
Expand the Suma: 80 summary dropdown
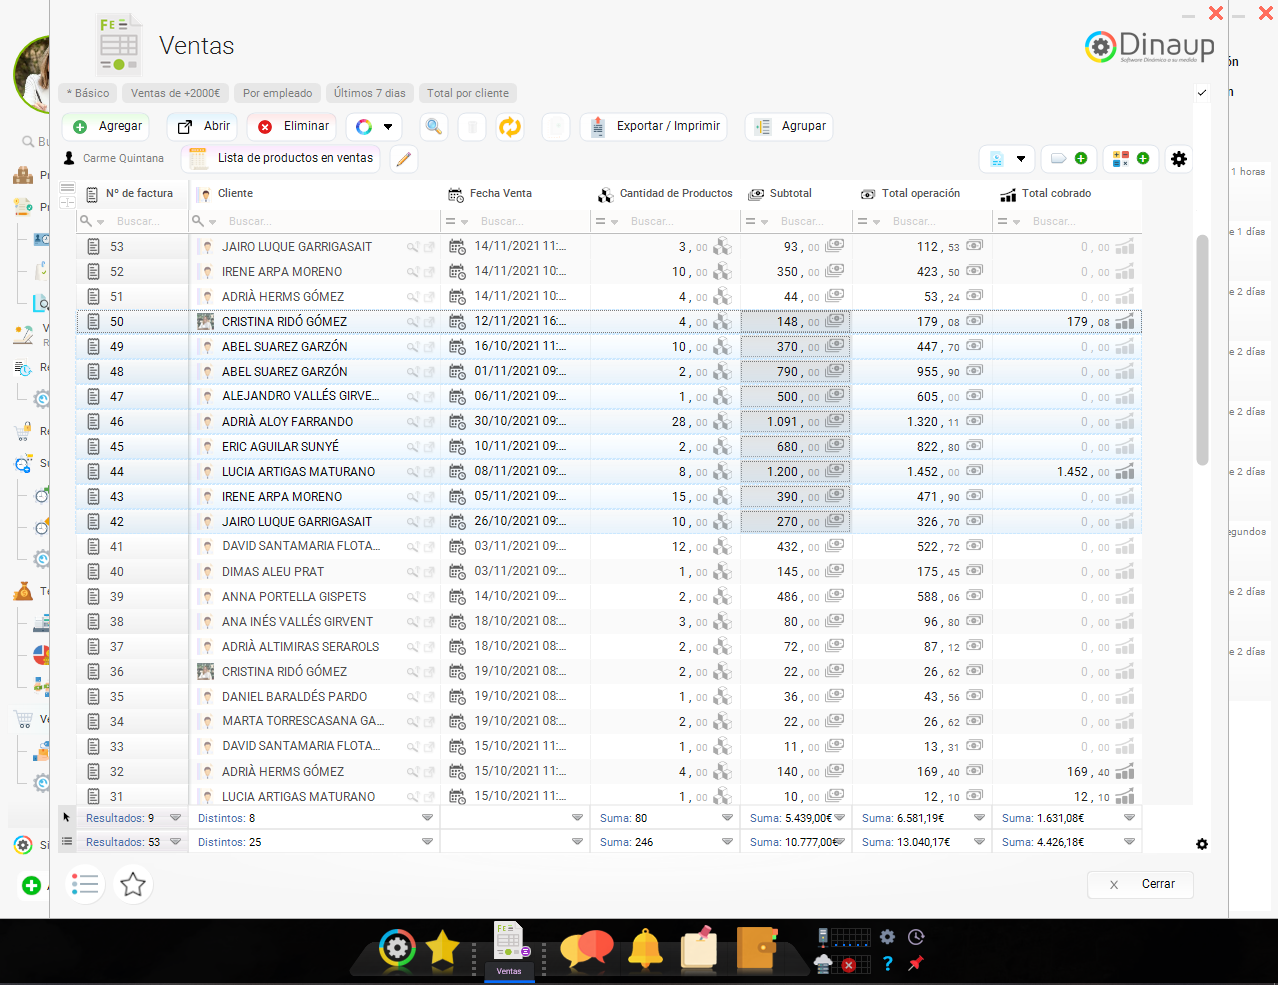(x=727, y=818)
